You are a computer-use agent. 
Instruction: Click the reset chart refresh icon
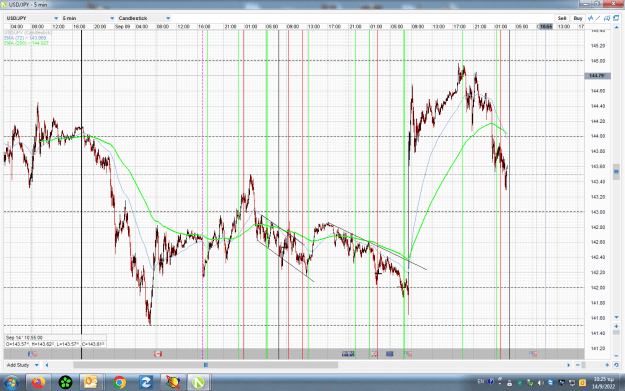616,365
